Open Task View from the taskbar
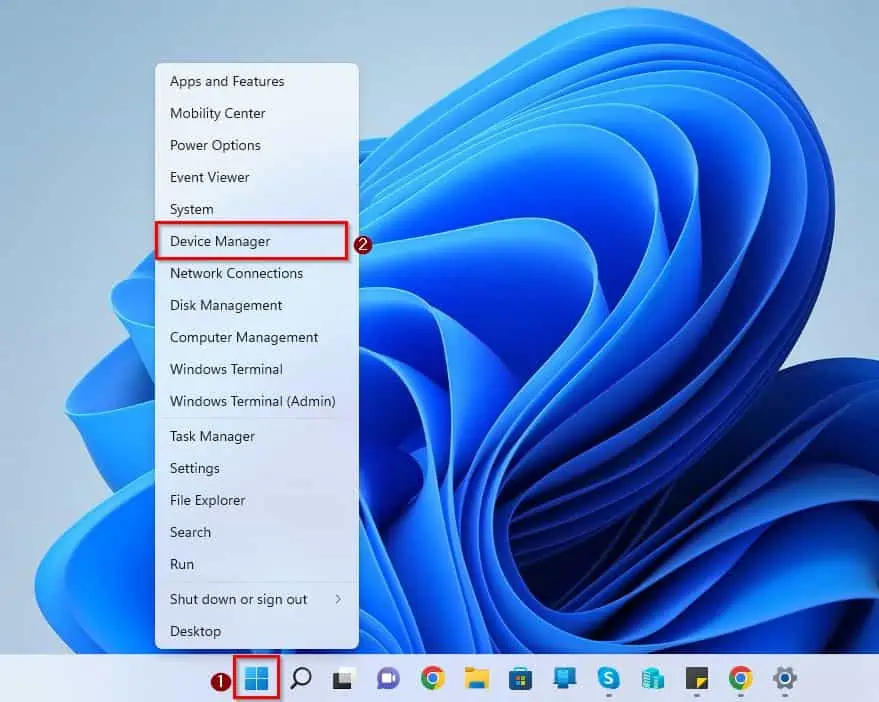This screenshot has width=879, height=702. click(x=344, y=678)
